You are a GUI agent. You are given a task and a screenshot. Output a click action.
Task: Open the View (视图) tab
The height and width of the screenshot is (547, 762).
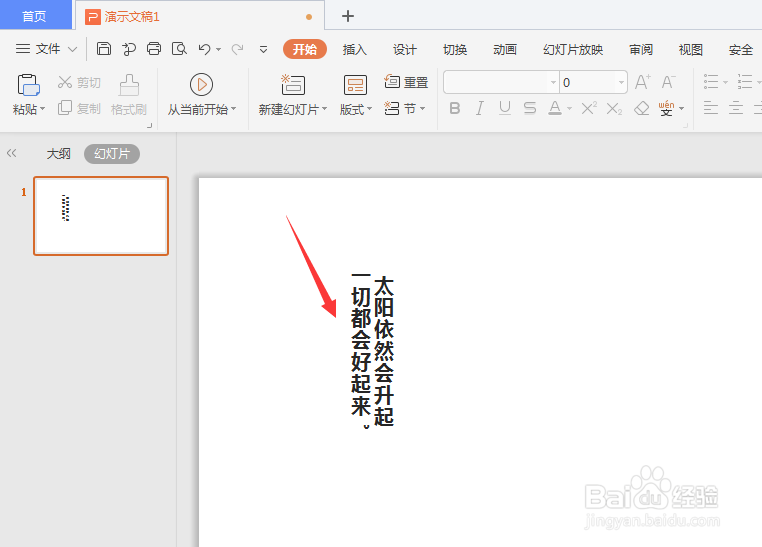[x=691, y=49]
